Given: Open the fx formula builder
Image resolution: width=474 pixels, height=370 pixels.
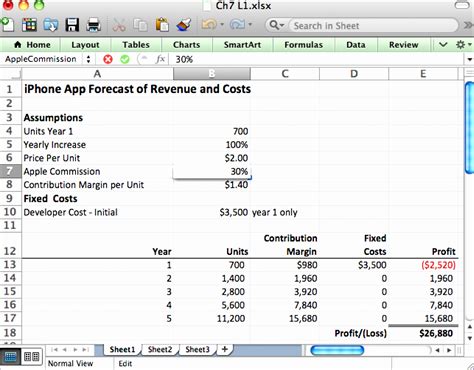Looking at the screenshot, I should pyautogui.click(x=160, y=59).
